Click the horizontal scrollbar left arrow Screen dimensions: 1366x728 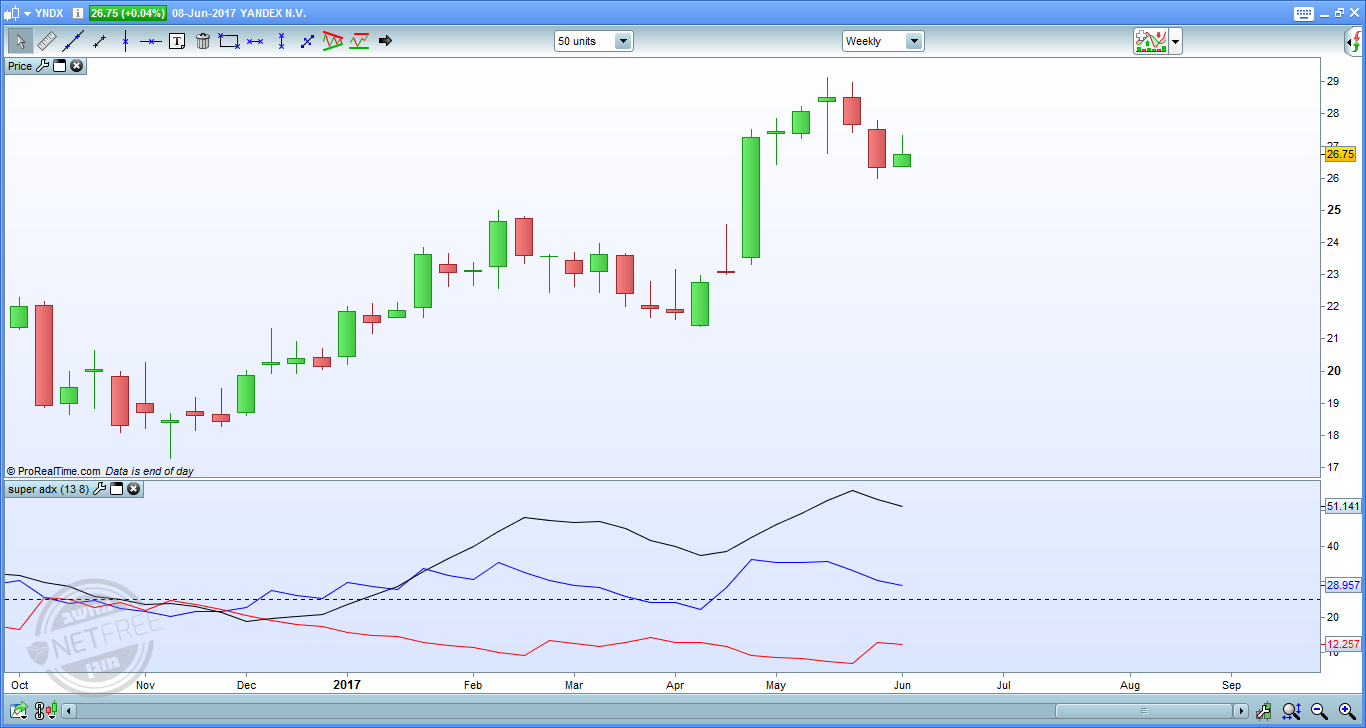(x=69, y=711)
